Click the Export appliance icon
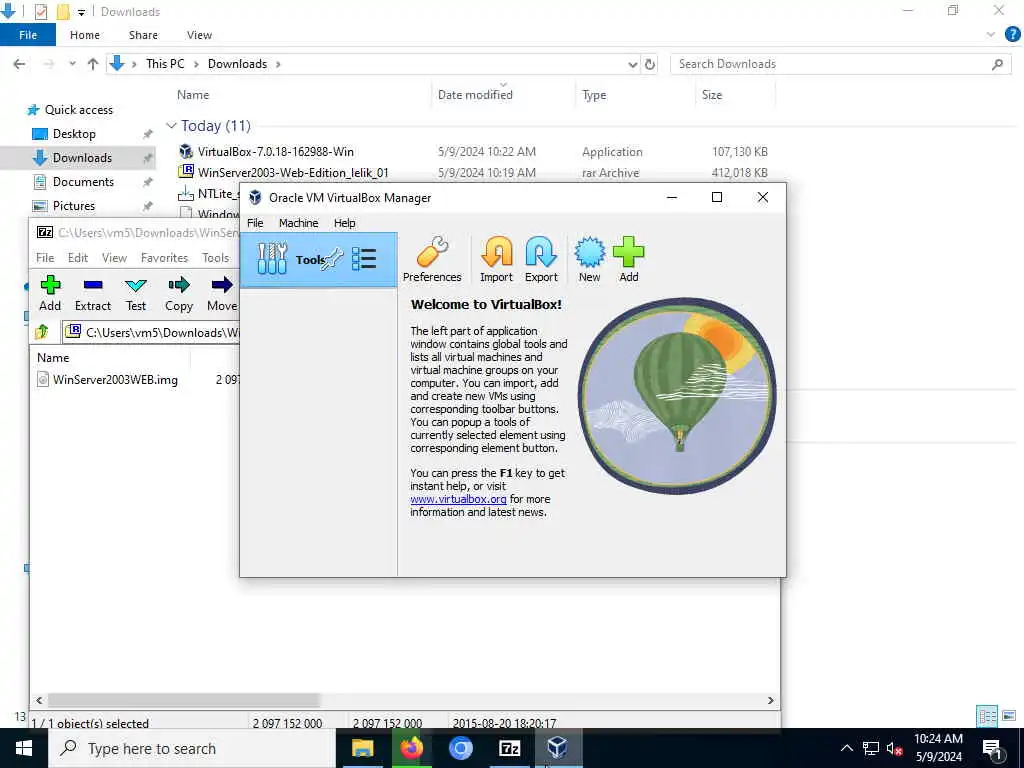 pyautogui.click(x=541, y=259)
